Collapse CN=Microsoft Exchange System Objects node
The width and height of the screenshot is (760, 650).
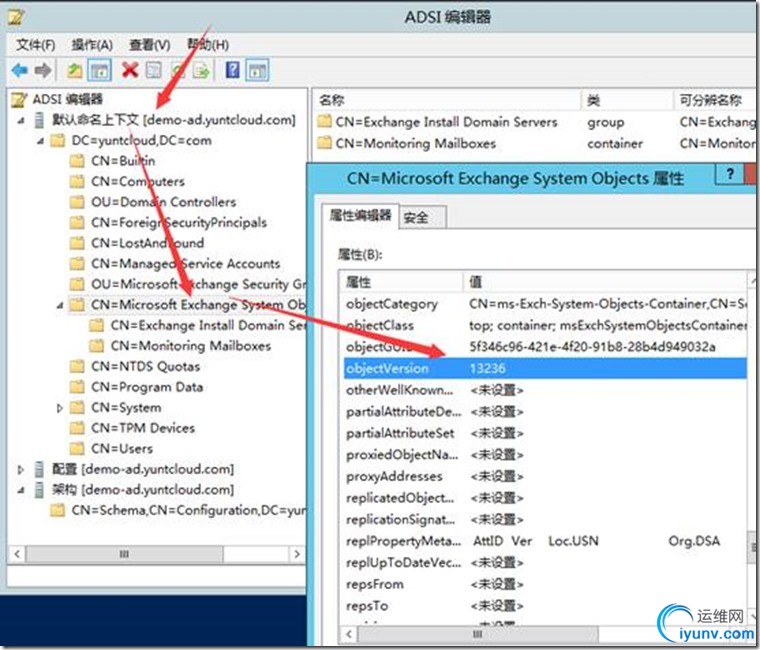[60, 305]
